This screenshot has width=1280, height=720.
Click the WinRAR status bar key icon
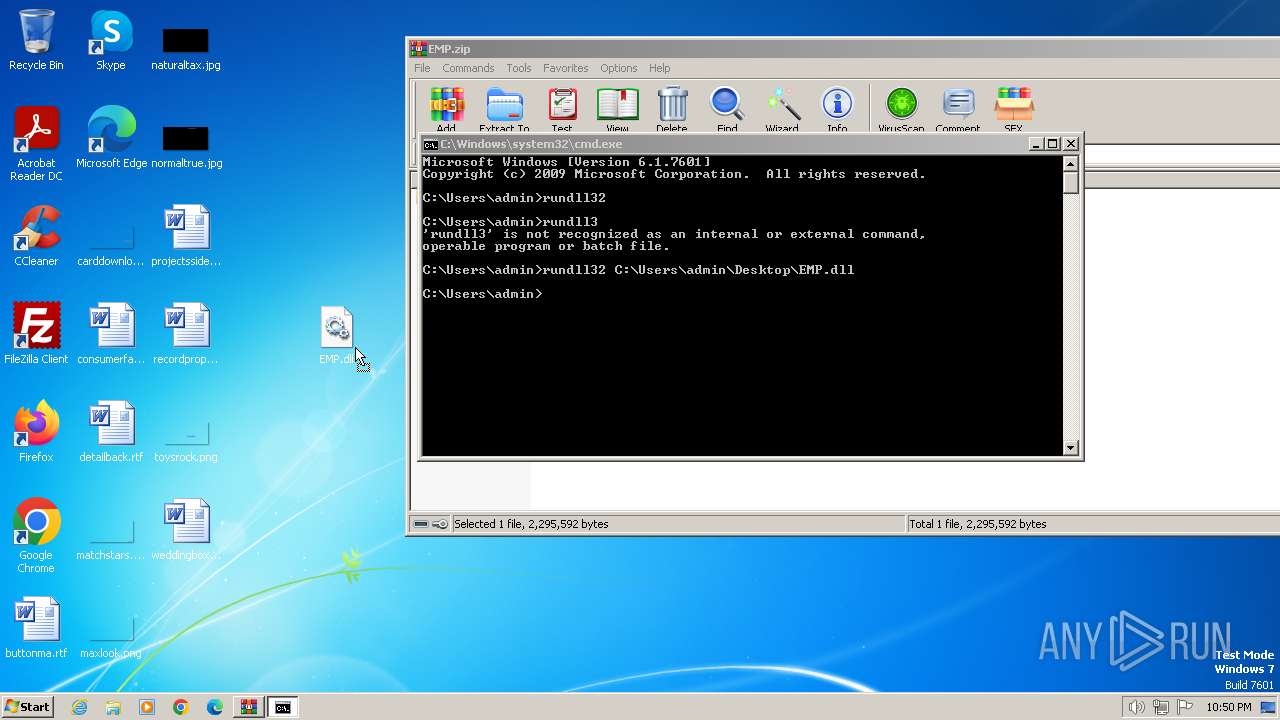pyautogui.click(x=440, y=524)
